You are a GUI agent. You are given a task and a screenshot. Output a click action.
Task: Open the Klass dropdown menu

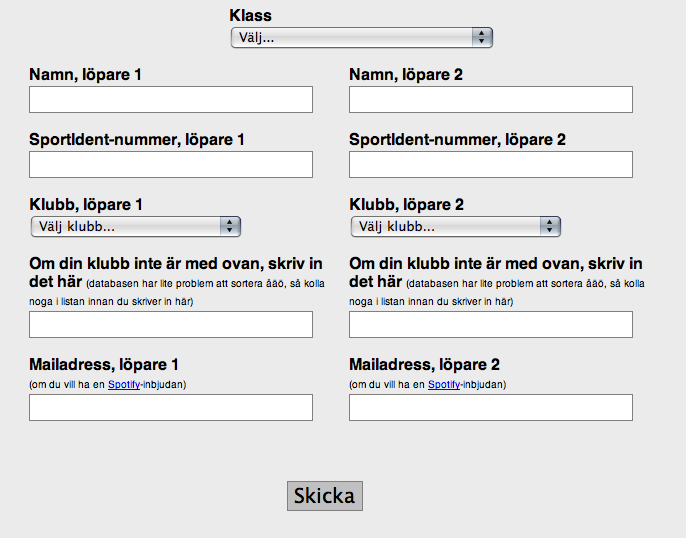point(362,38)
